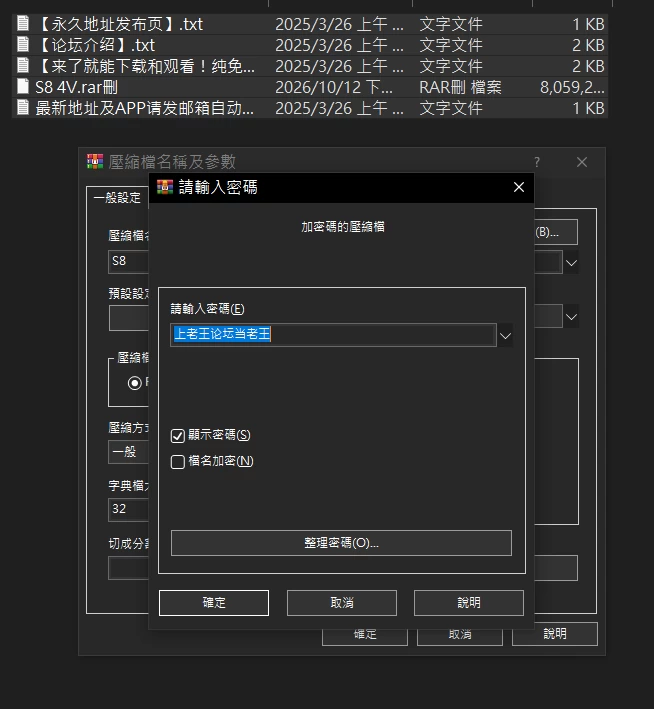654x709 pixels.
Task: Open the archive name dropdown arrow
Action: click(571, 263)
